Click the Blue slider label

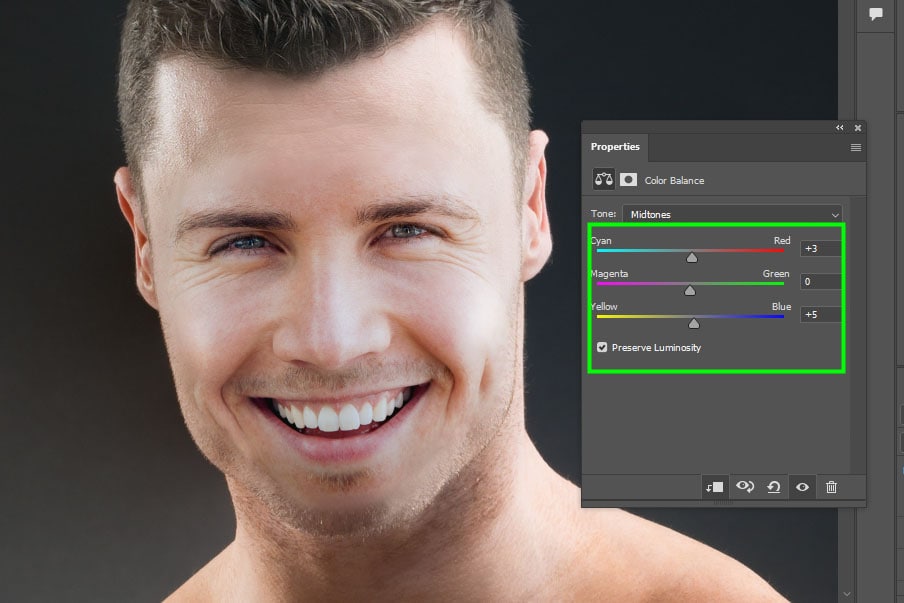point(781,306)
